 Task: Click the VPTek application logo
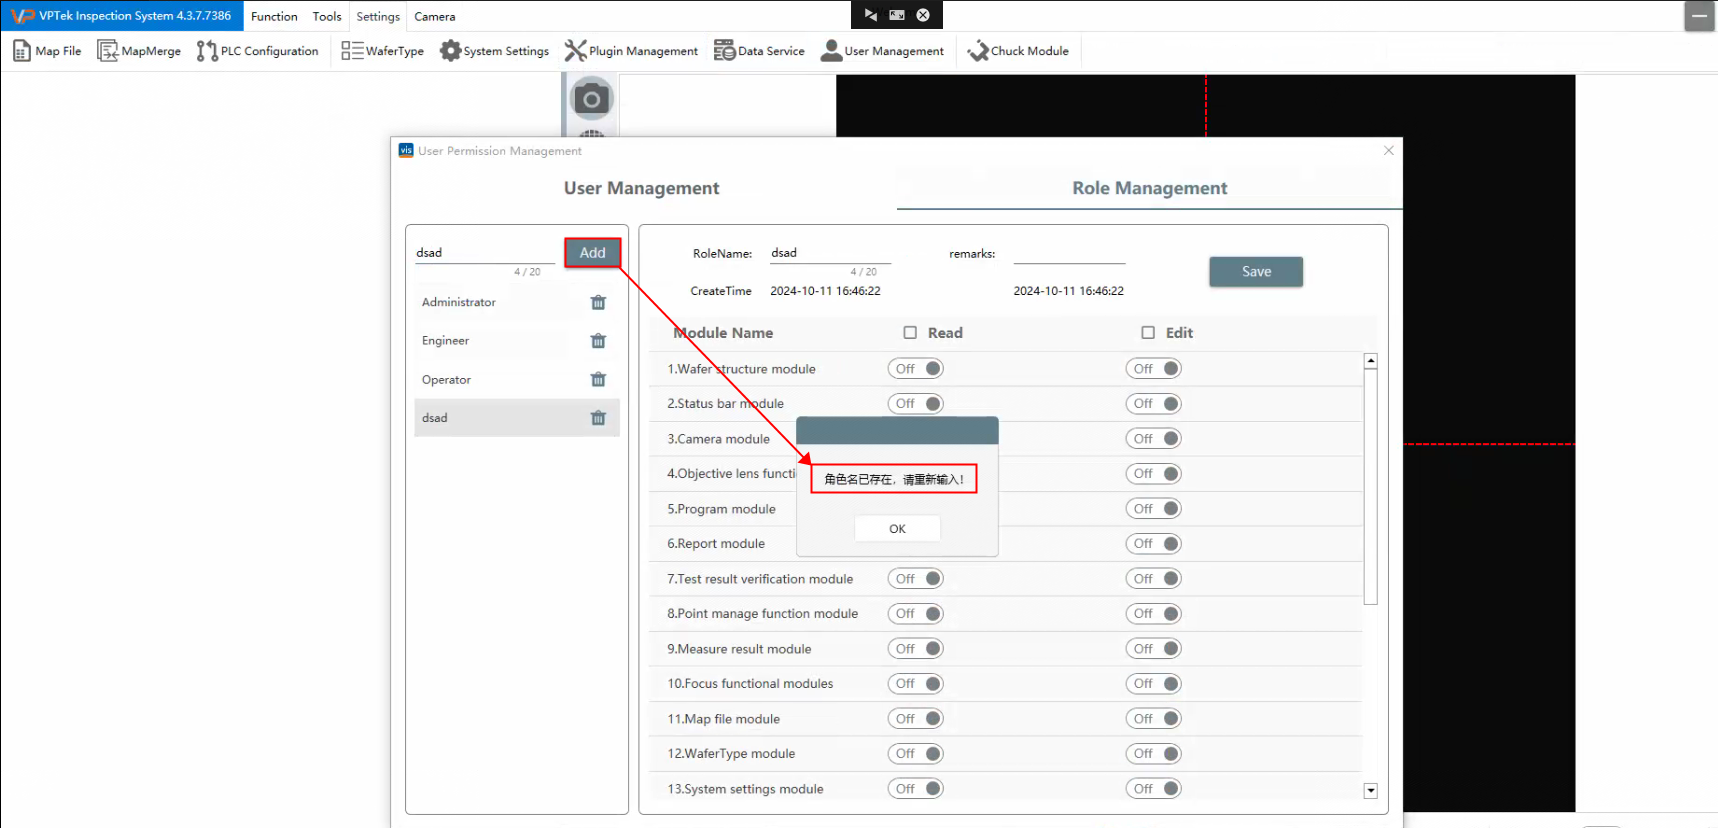point(22,16)
